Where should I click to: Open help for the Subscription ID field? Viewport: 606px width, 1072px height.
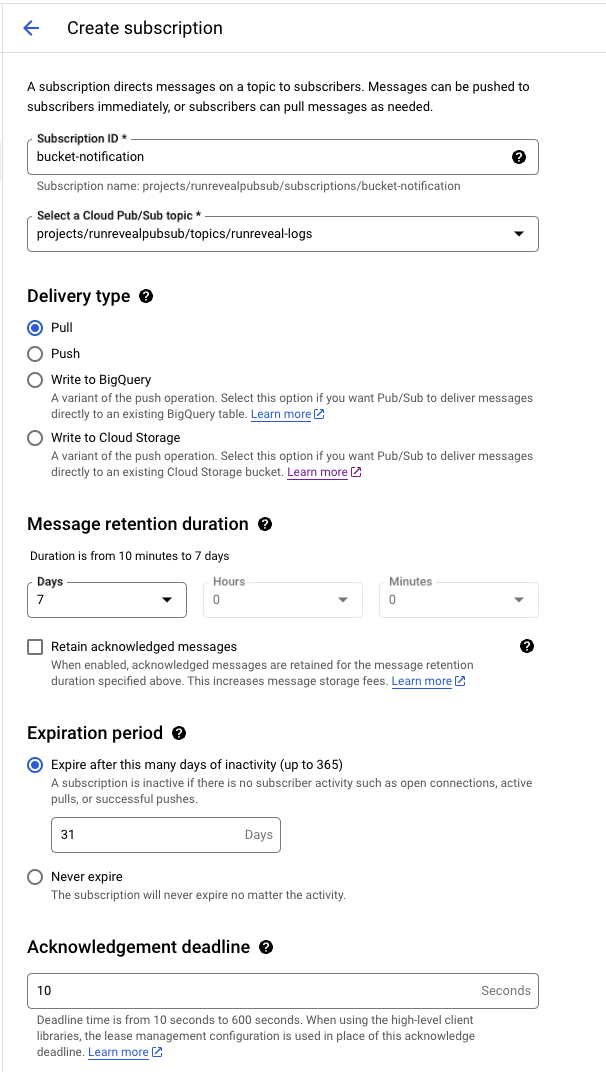pyautogui.click(x=518, y=156)
